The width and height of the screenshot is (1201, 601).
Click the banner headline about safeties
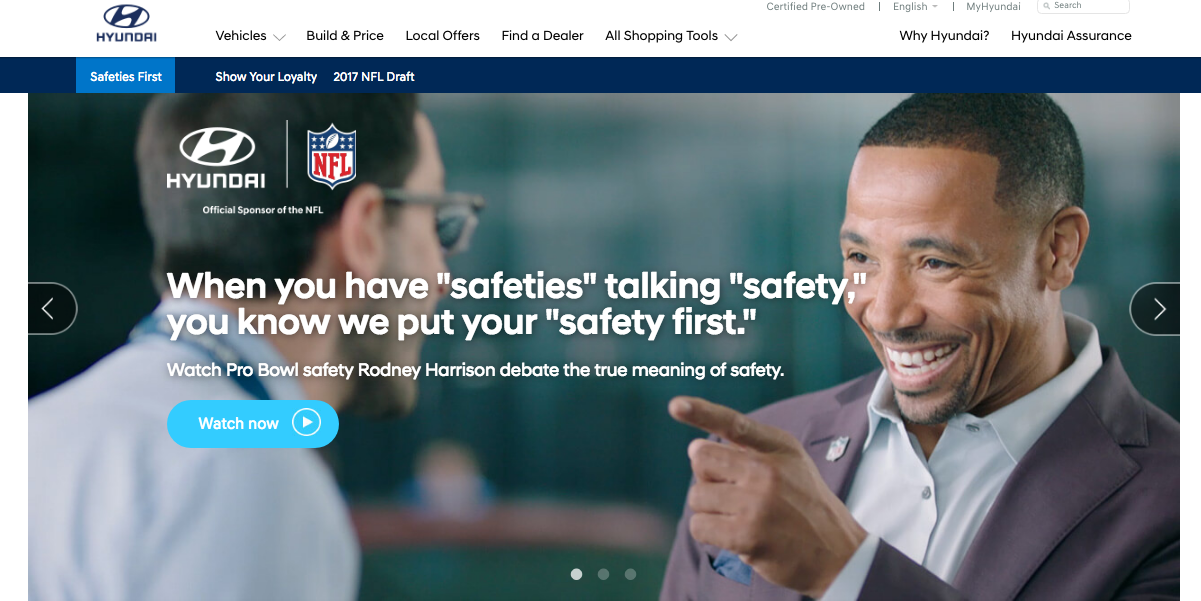[x=516, y=304]
